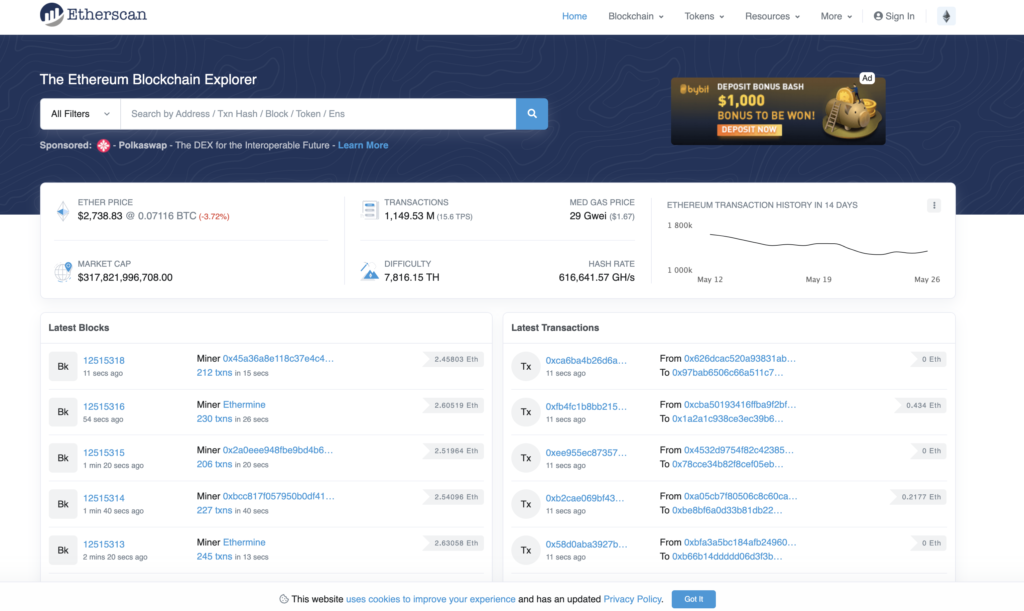This screenshot has height=611, width=1024.
Task: View 245 txns link
Action: (x=214, y=557)
